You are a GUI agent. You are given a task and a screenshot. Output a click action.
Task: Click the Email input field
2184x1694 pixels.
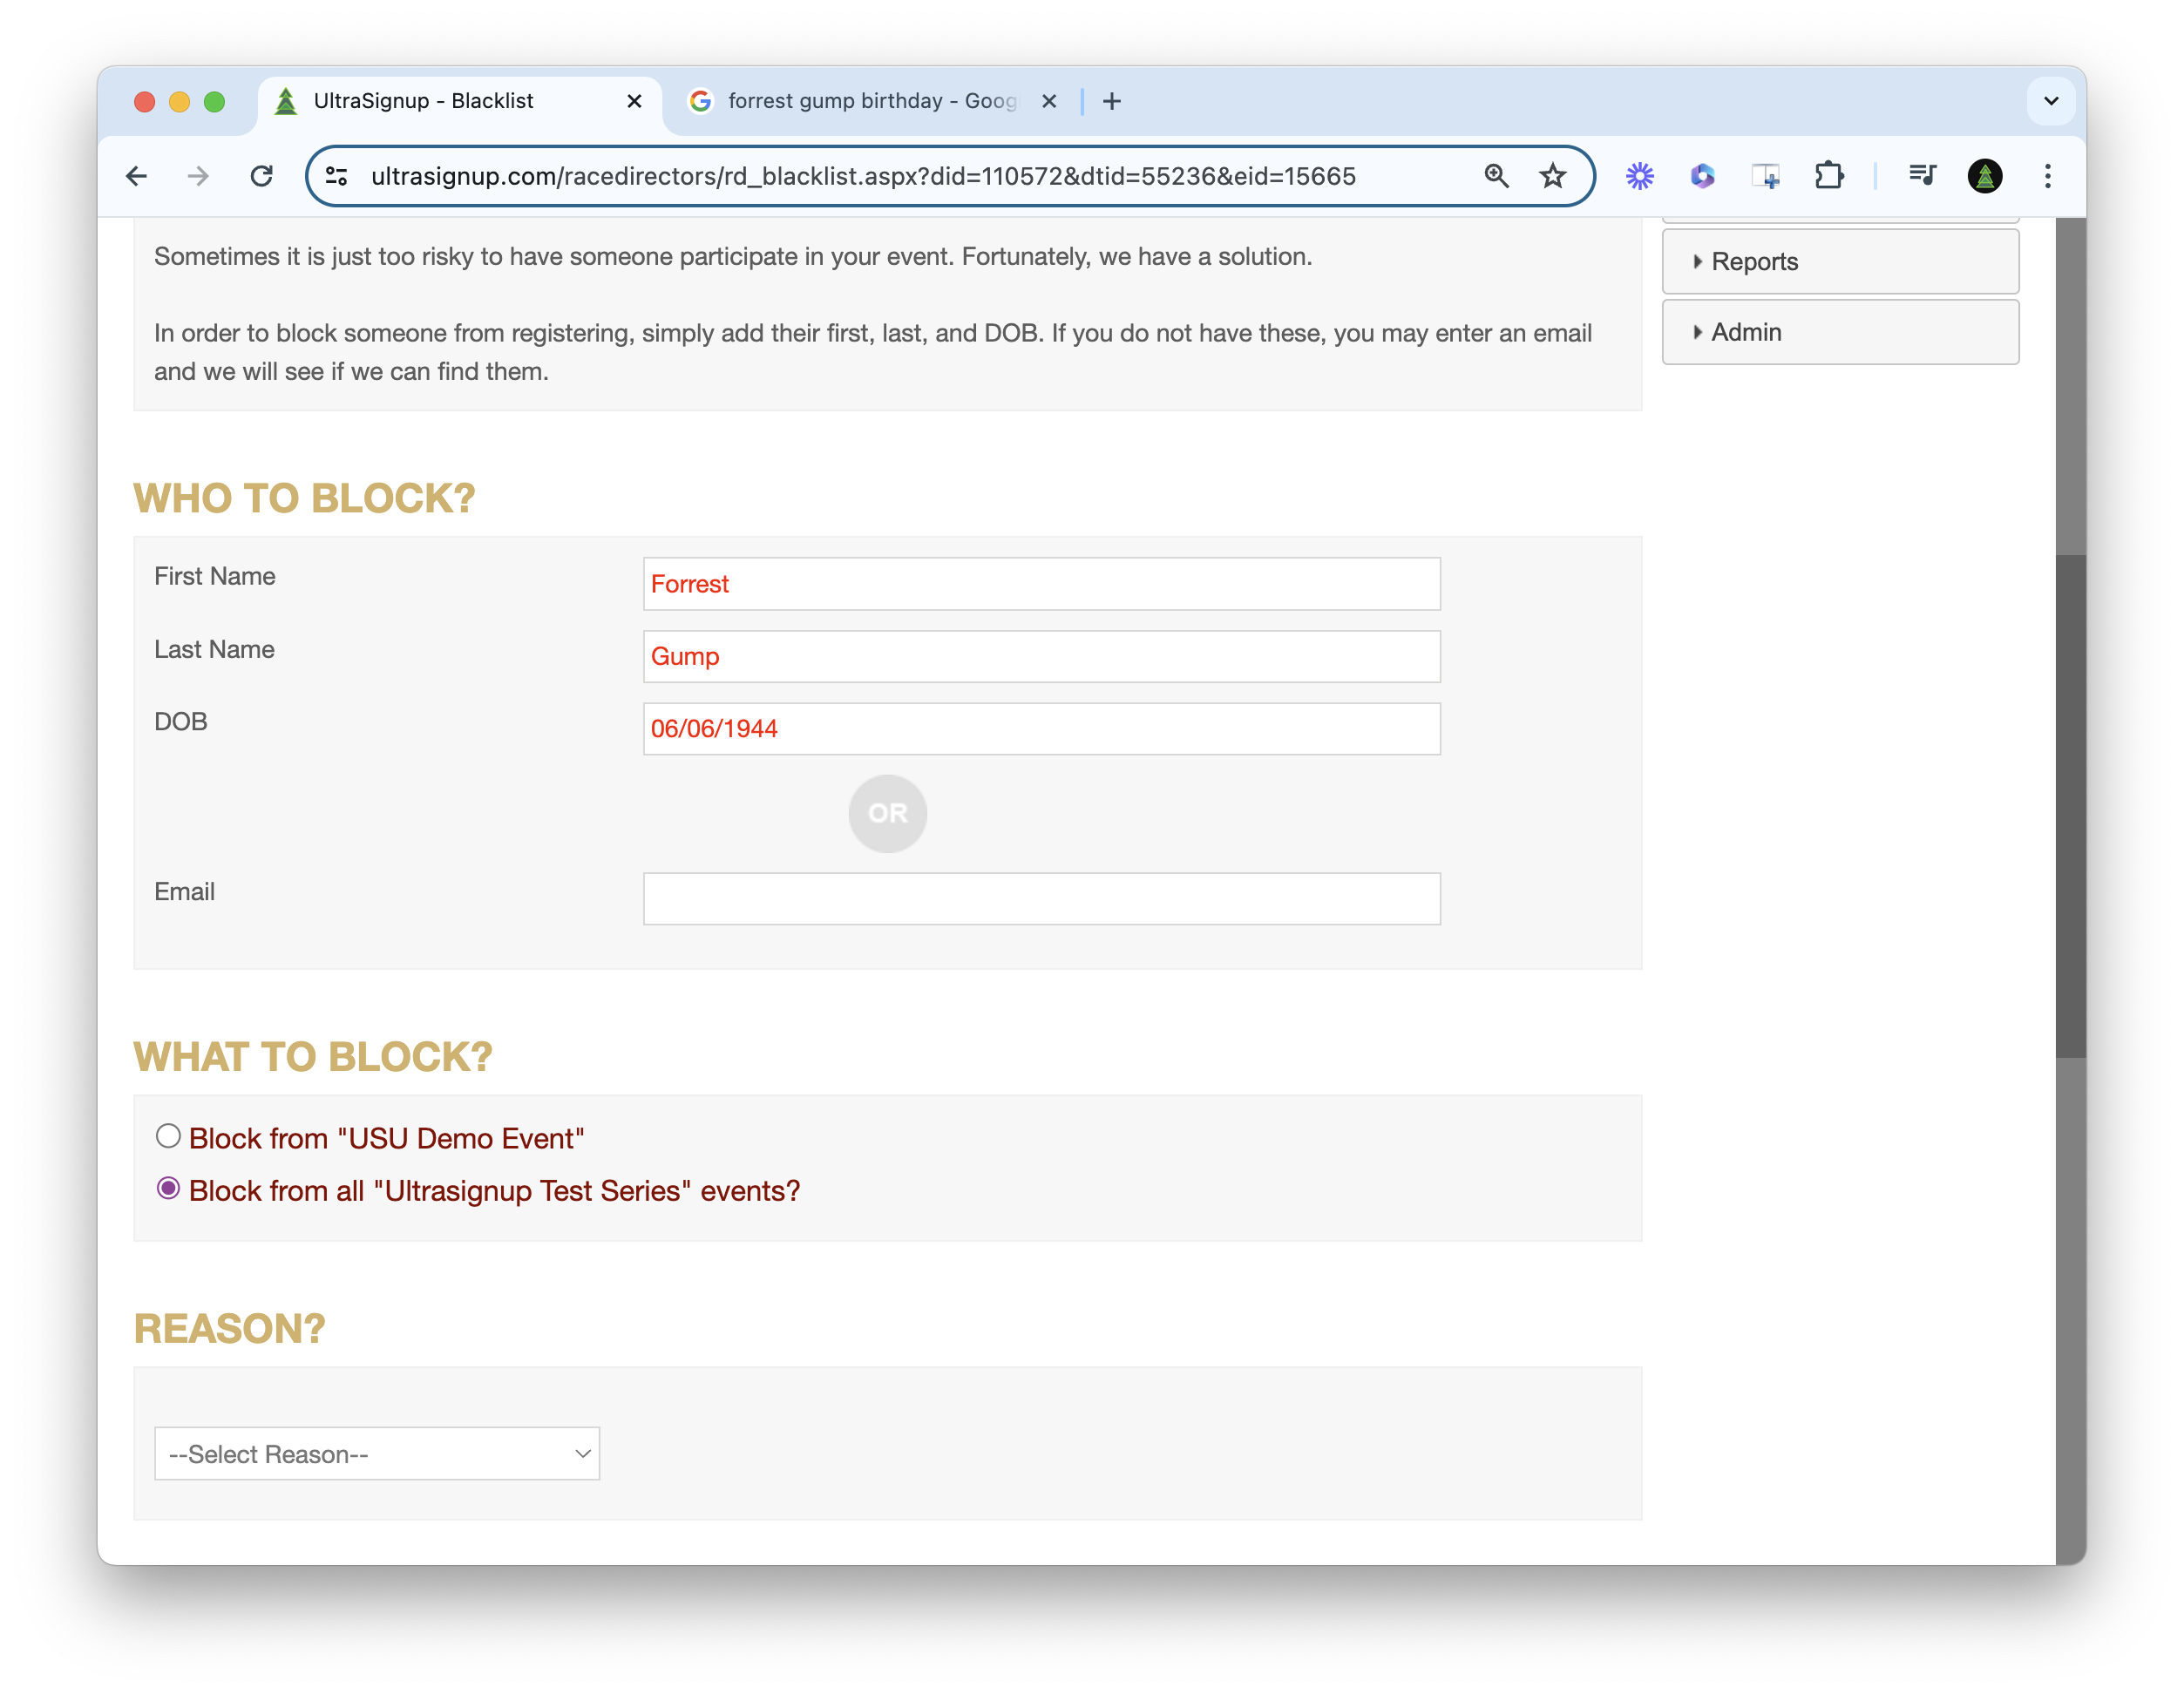[1041, 898]
